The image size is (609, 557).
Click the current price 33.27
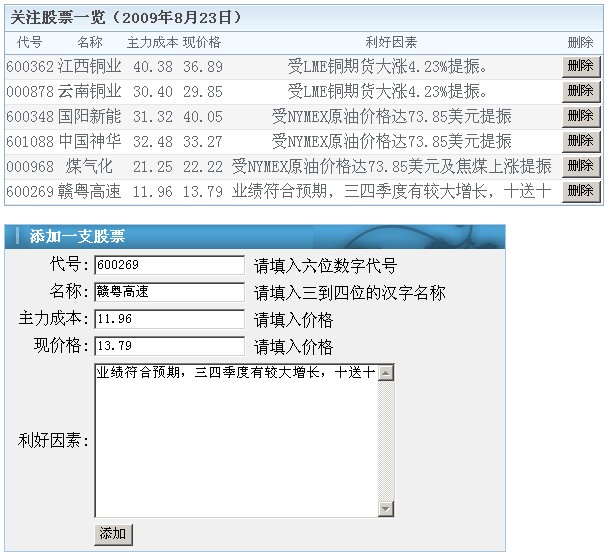click(203, 141)
